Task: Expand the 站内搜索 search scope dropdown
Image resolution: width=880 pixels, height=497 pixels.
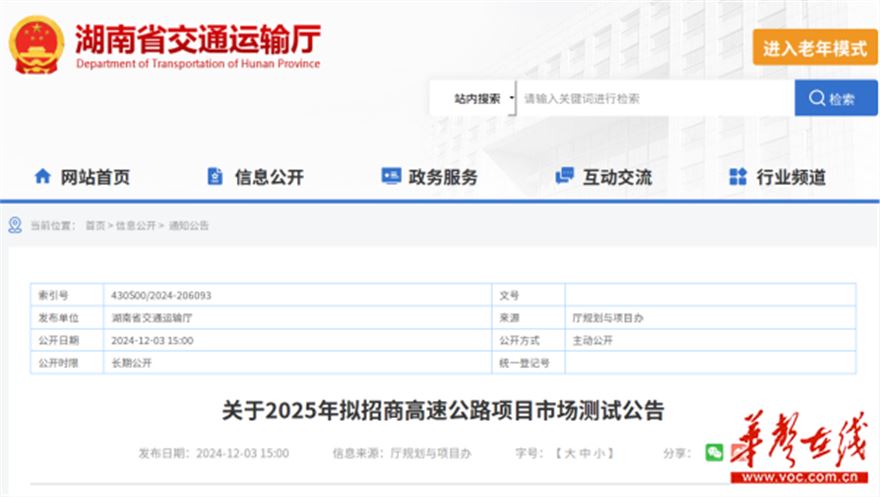Action: coord(483,99)
